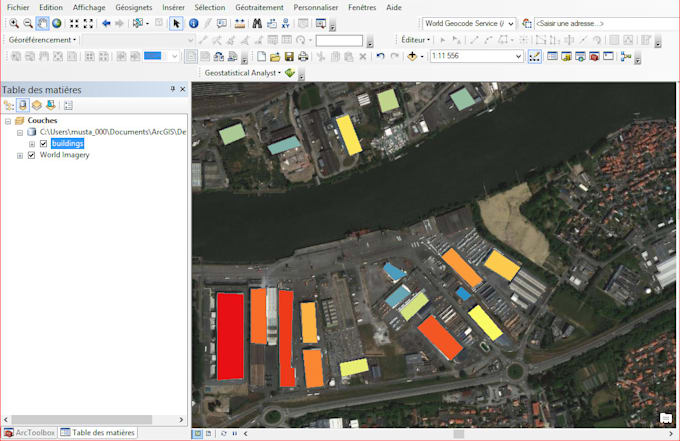Click the Find Route icon

(271, 23)
